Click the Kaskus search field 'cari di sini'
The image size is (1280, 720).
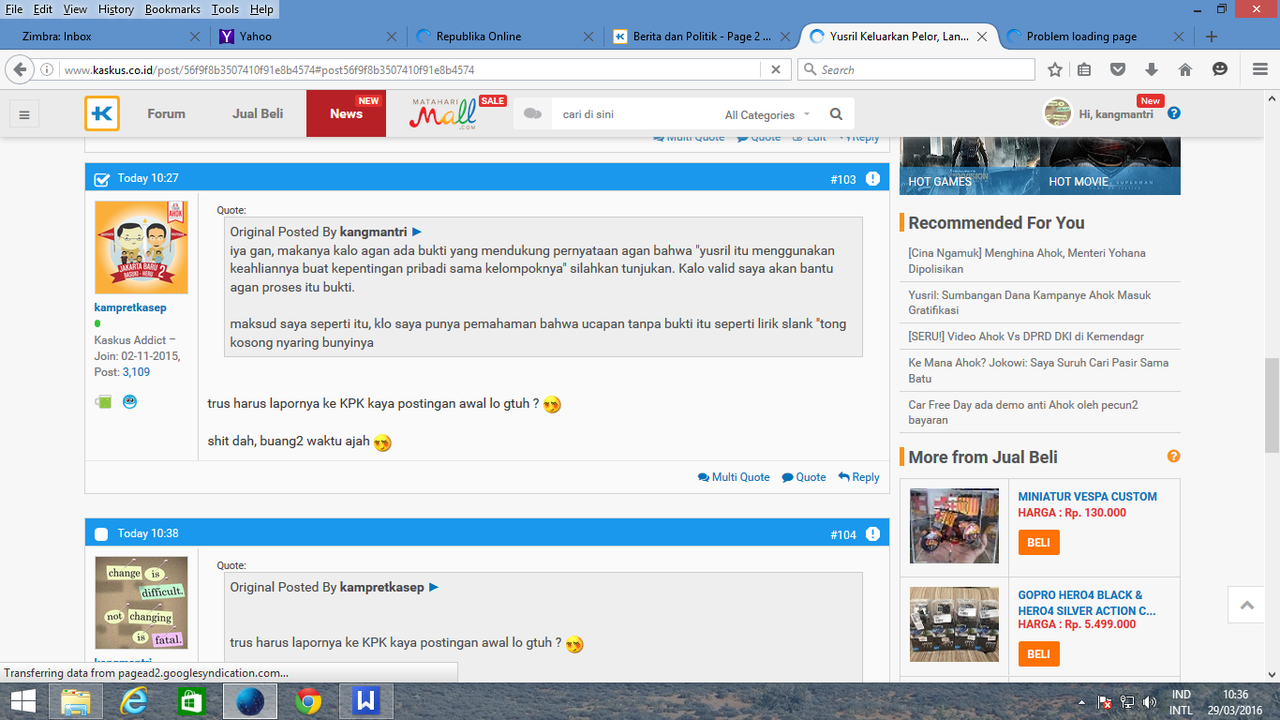pyautogui.click(x=635, y=114)
